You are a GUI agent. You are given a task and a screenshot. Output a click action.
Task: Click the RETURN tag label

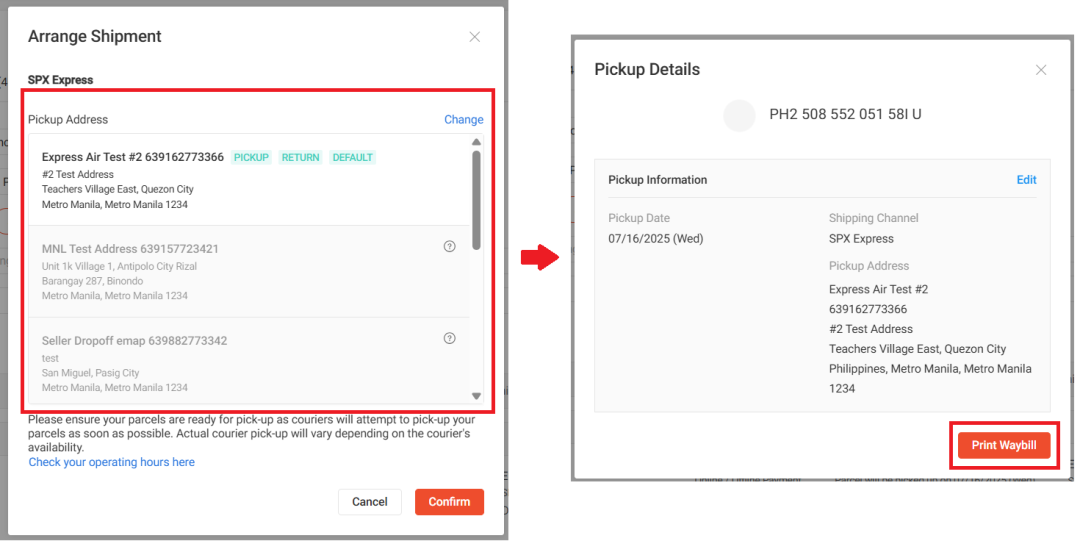[300, 157]
